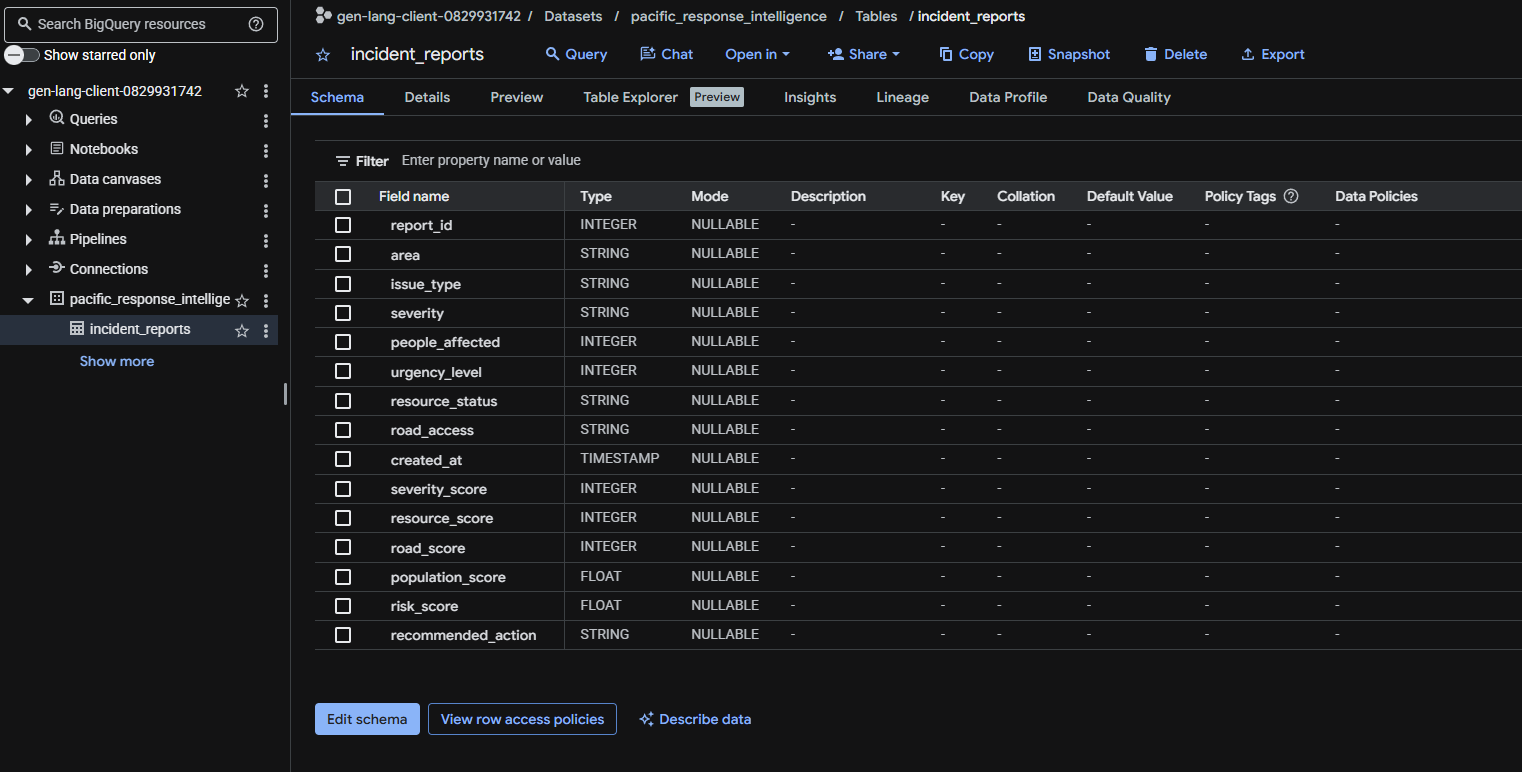
Task: Switch to the Details tab
Action: pos(427,97)
